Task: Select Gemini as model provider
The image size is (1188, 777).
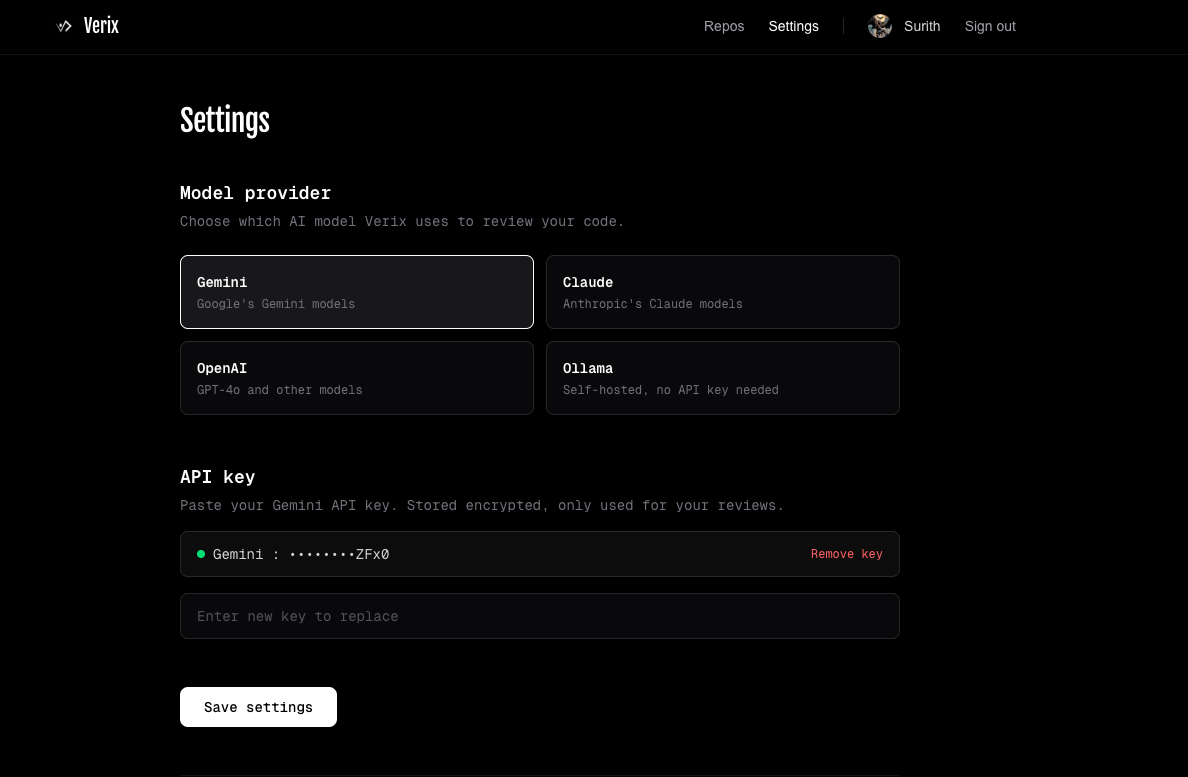Action: click(x=357, y=292)
